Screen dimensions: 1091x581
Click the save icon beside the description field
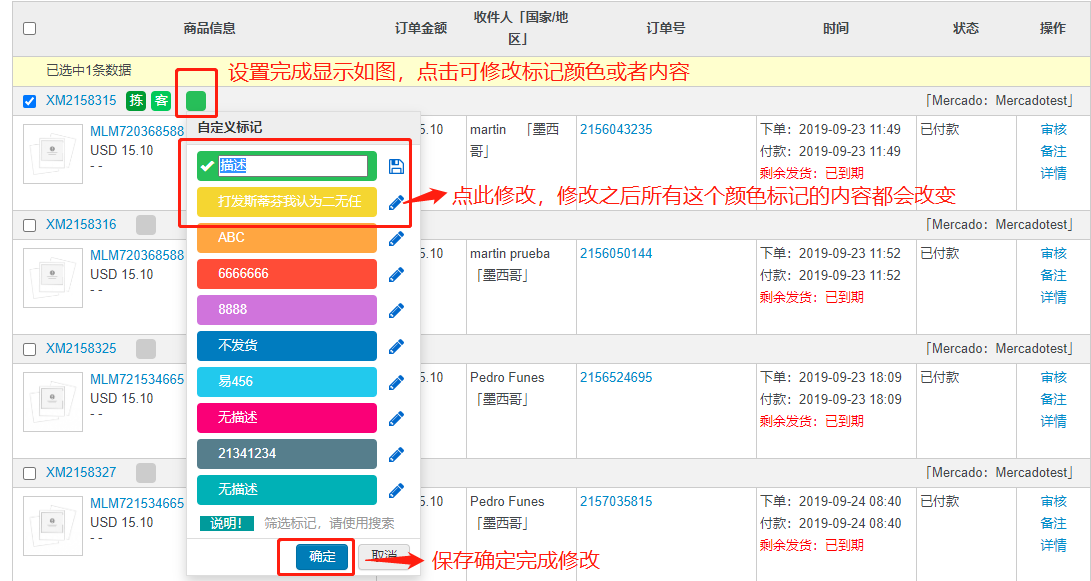396,167
